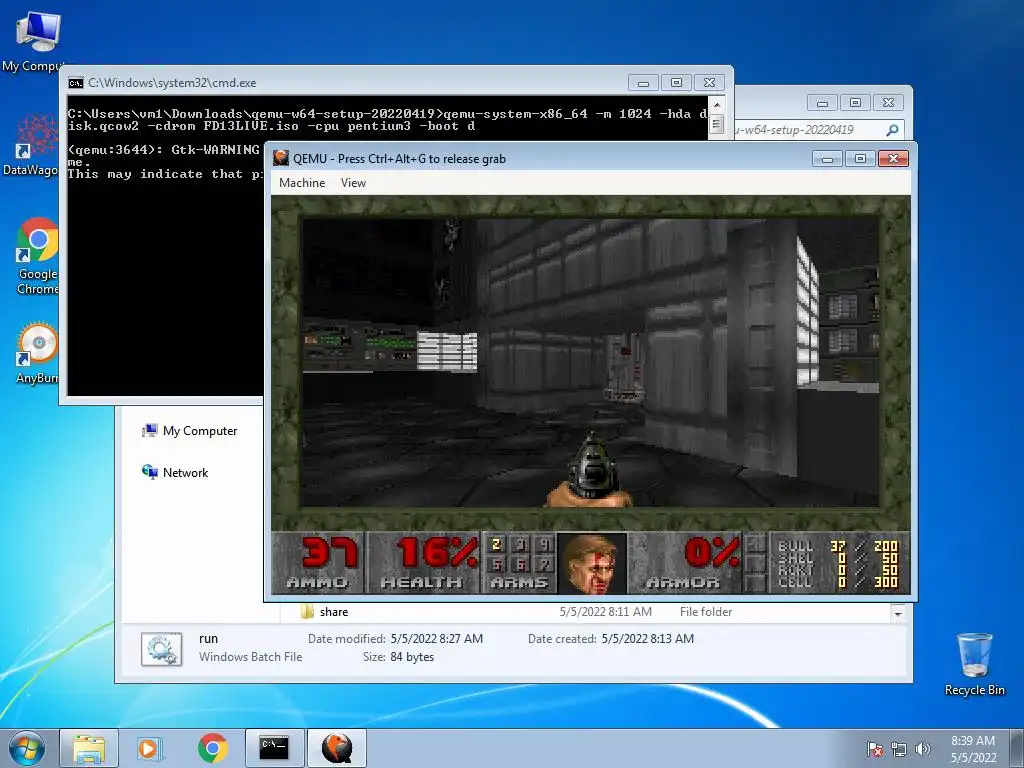The width and height of the screenshot is (1024, 768).
Task: Open Chrome from the taskbar
Action: pyautogui.click(x=212, y=748)
